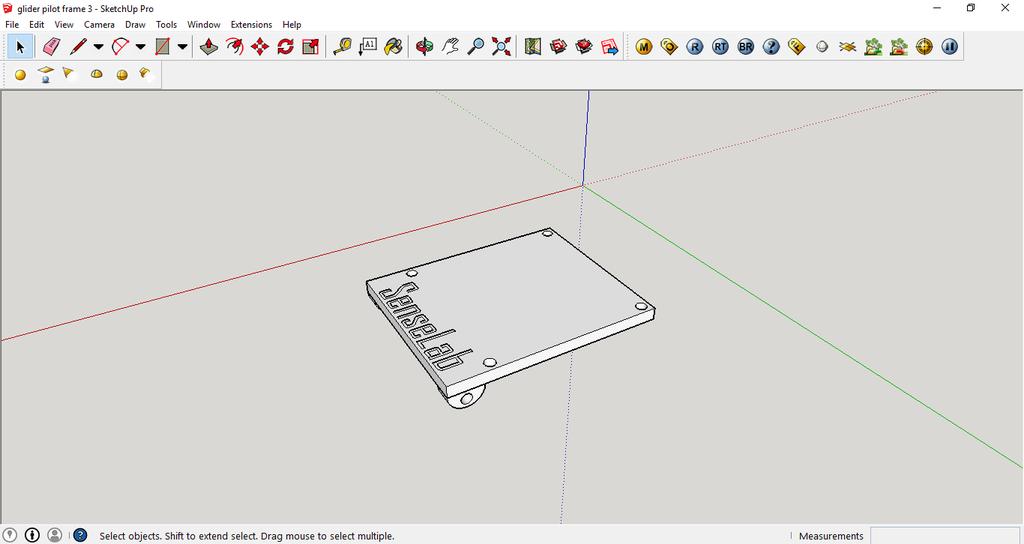This screenshot has width=1024, height=544.
Task: Click the blue R render button
Action: coord(695,47)
